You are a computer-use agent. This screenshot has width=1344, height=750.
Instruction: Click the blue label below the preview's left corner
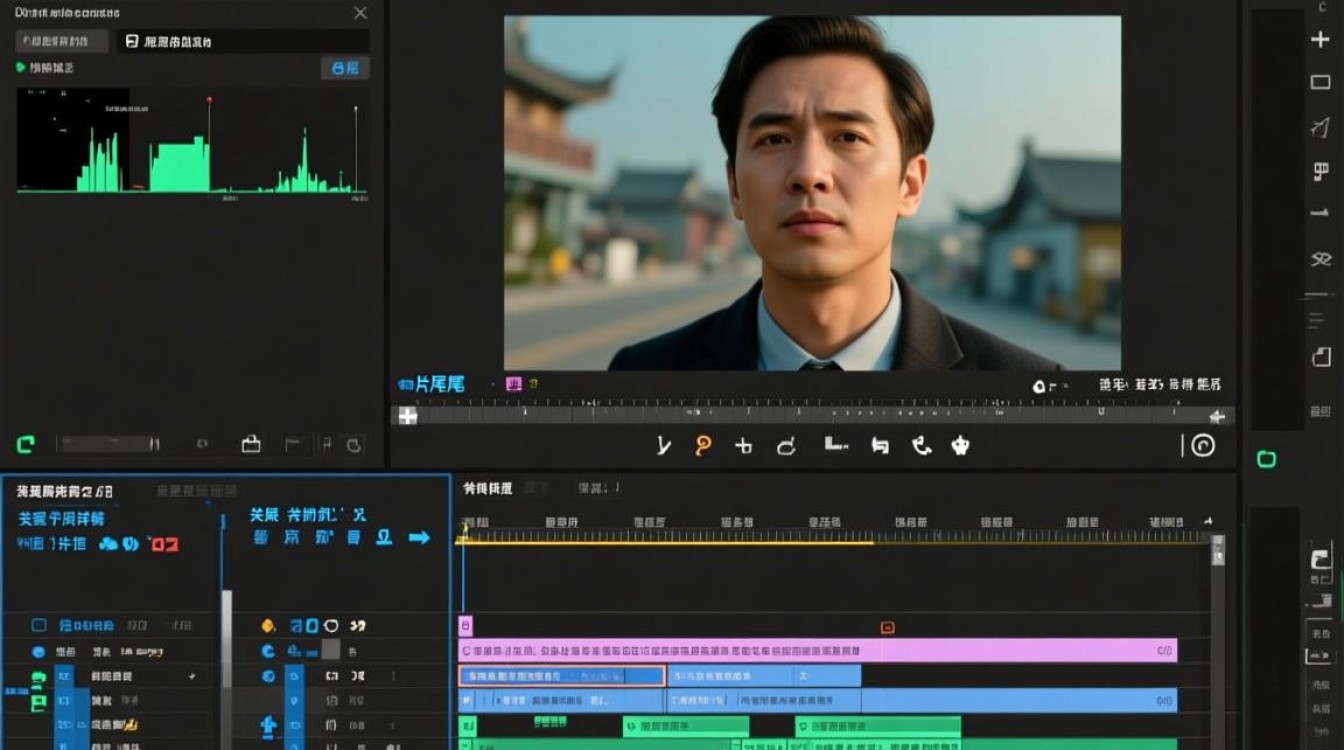tap(431, 384)
